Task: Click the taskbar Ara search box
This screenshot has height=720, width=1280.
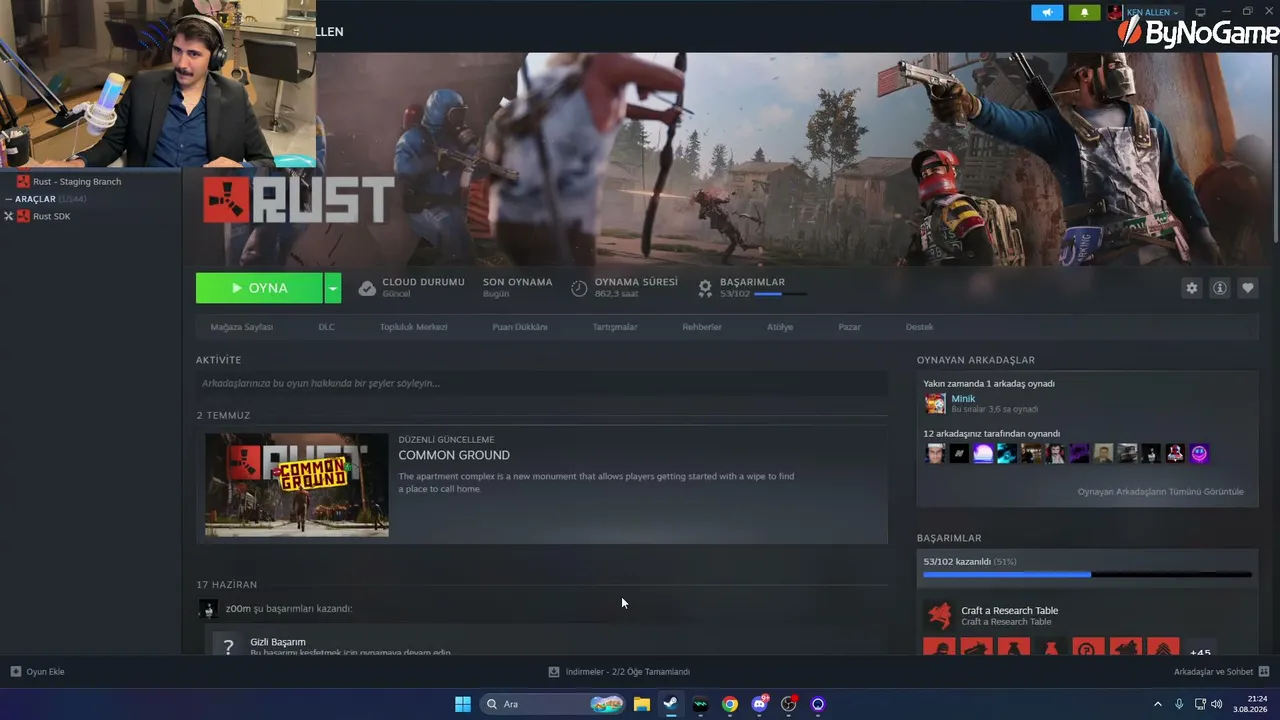Action: coord(552,704)
